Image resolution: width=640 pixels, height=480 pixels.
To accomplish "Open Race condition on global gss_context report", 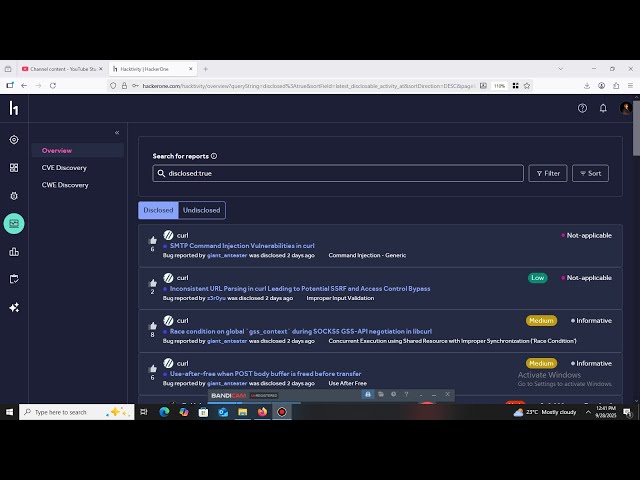I will click(x=301, y=331).
